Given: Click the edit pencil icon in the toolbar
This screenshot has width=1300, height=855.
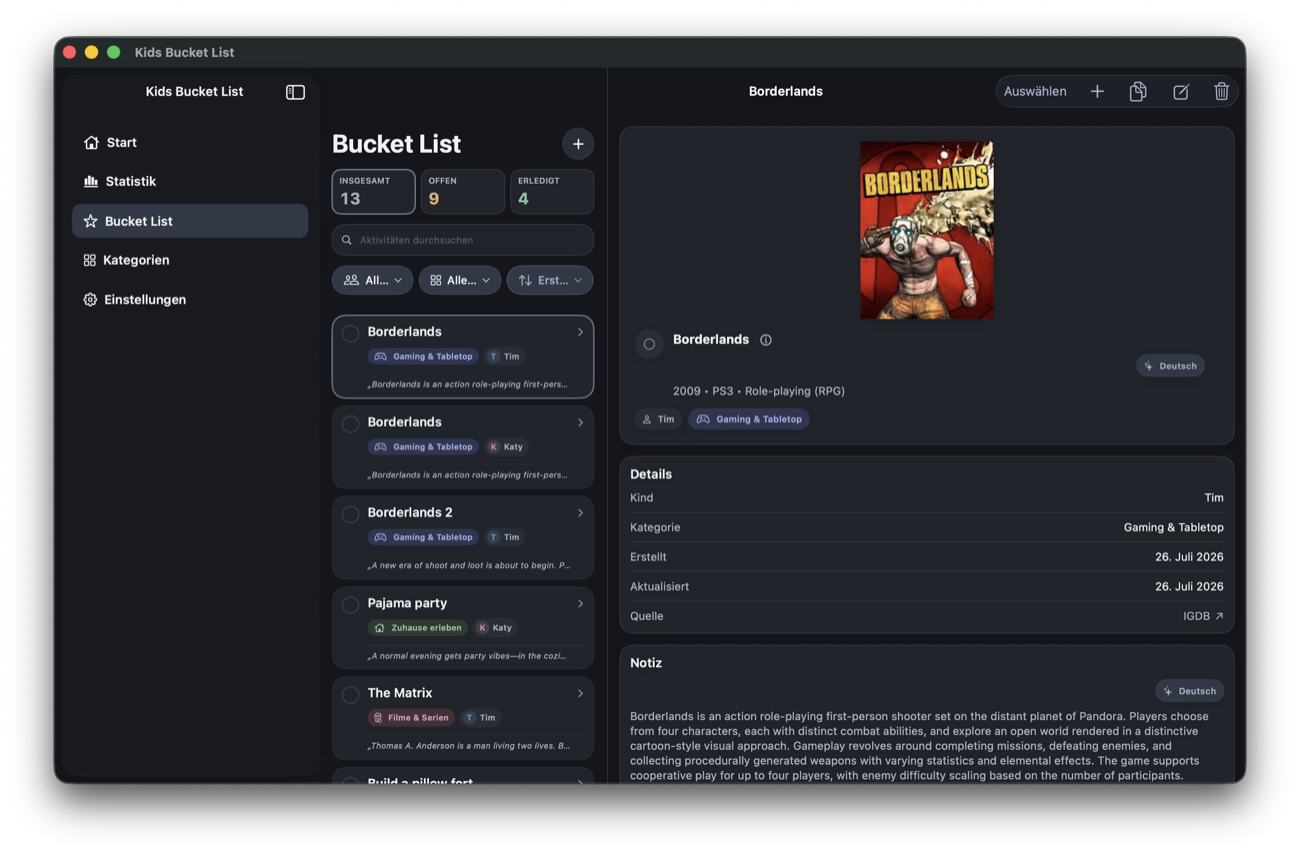Looking at the screenshot, I should tap(1180, 92).
